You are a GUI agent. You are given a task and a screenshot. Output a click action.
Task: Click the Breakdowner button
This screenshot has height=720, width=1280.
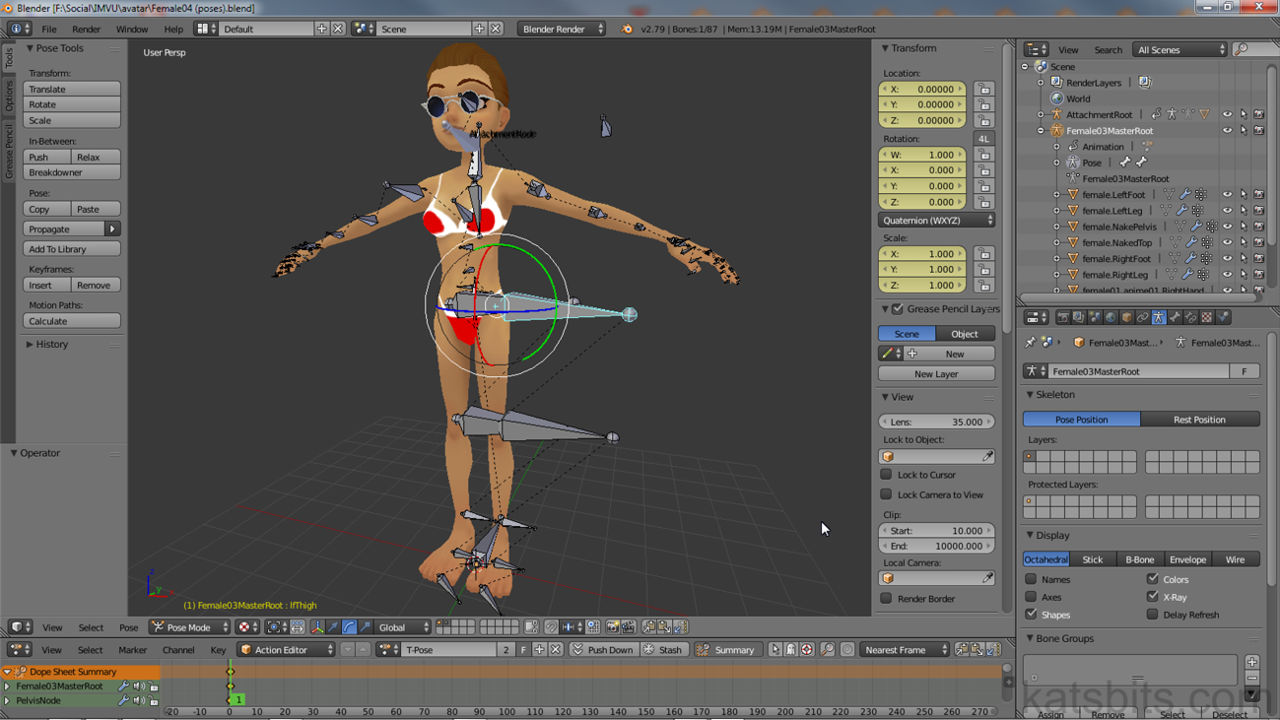[72, 173]
